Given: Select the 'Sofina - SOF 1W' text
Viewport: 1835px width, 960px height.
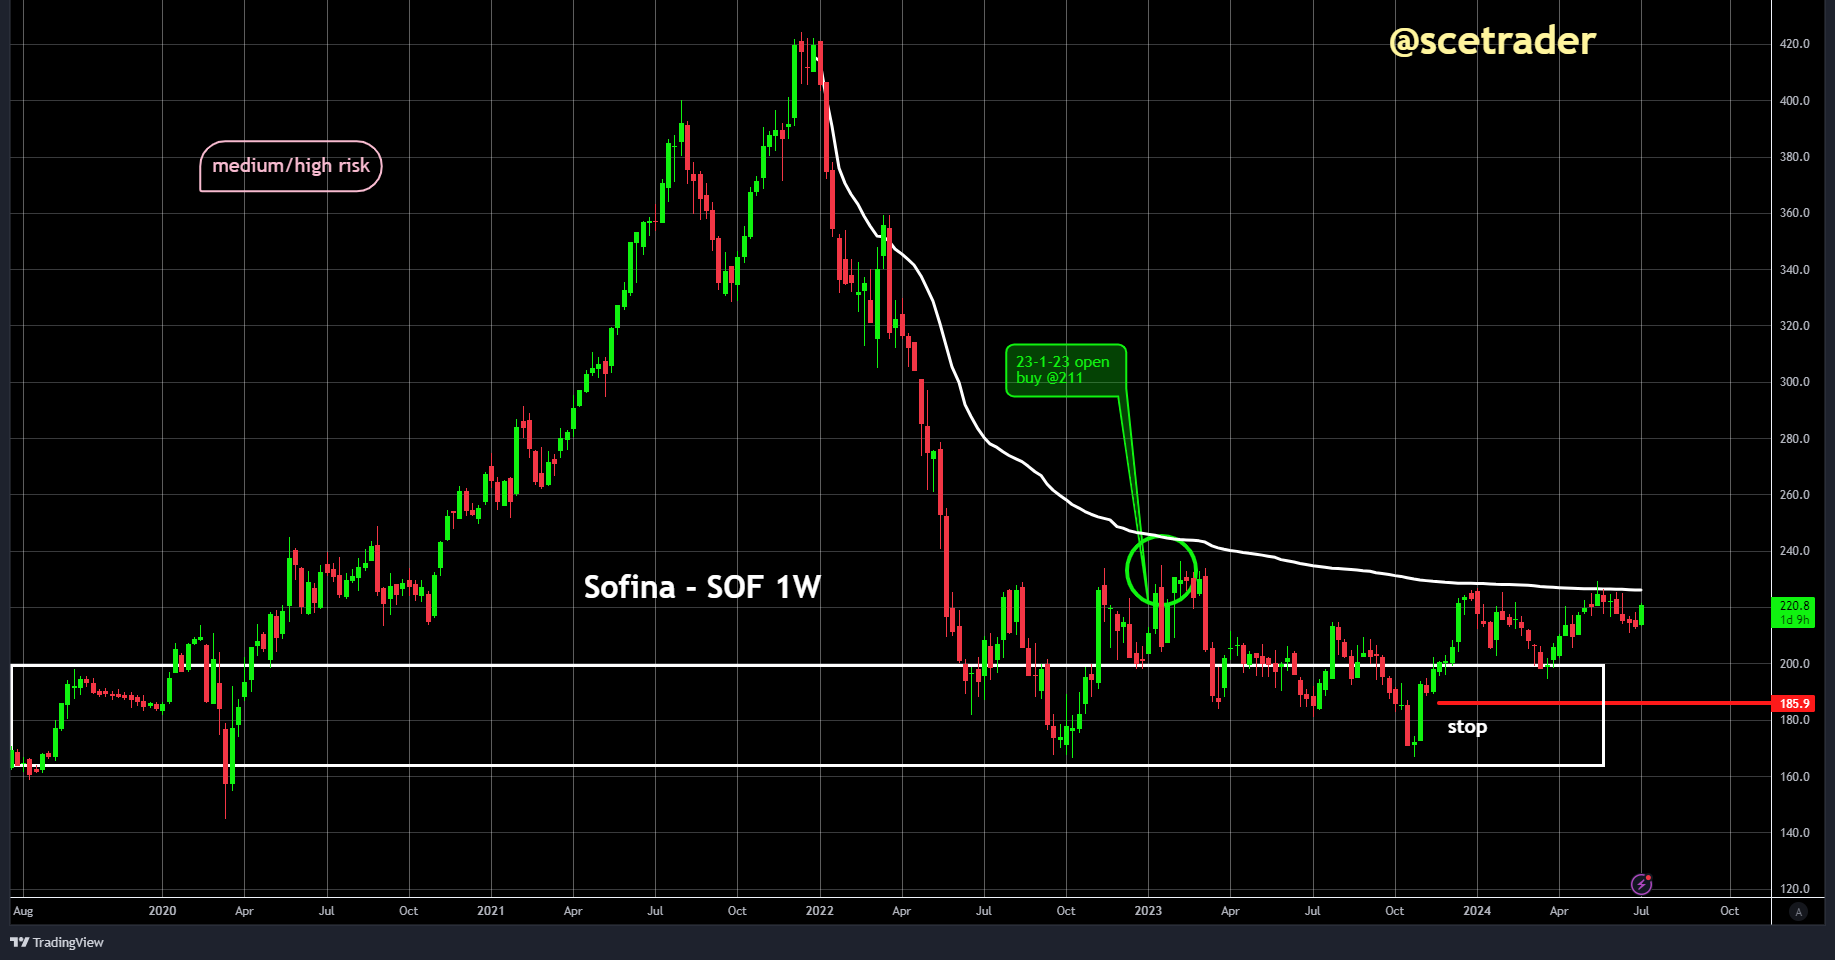Looking at the screenshot, I should pos(702,587).
